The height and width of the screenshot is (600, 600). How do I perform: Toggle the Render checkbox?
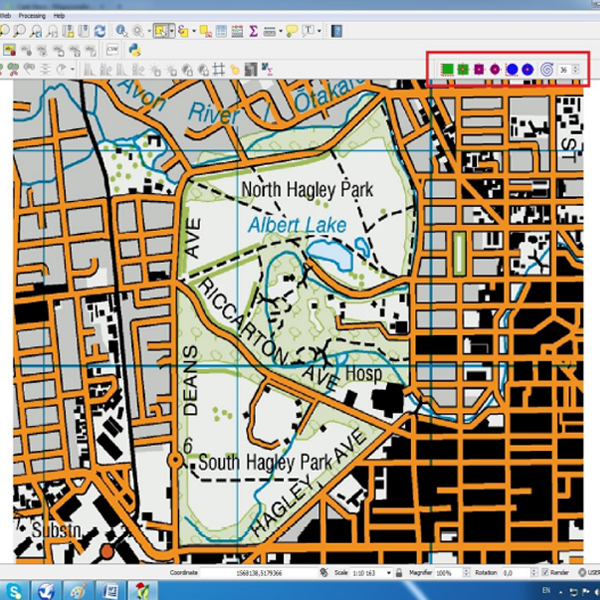click(x=545, y=573)
